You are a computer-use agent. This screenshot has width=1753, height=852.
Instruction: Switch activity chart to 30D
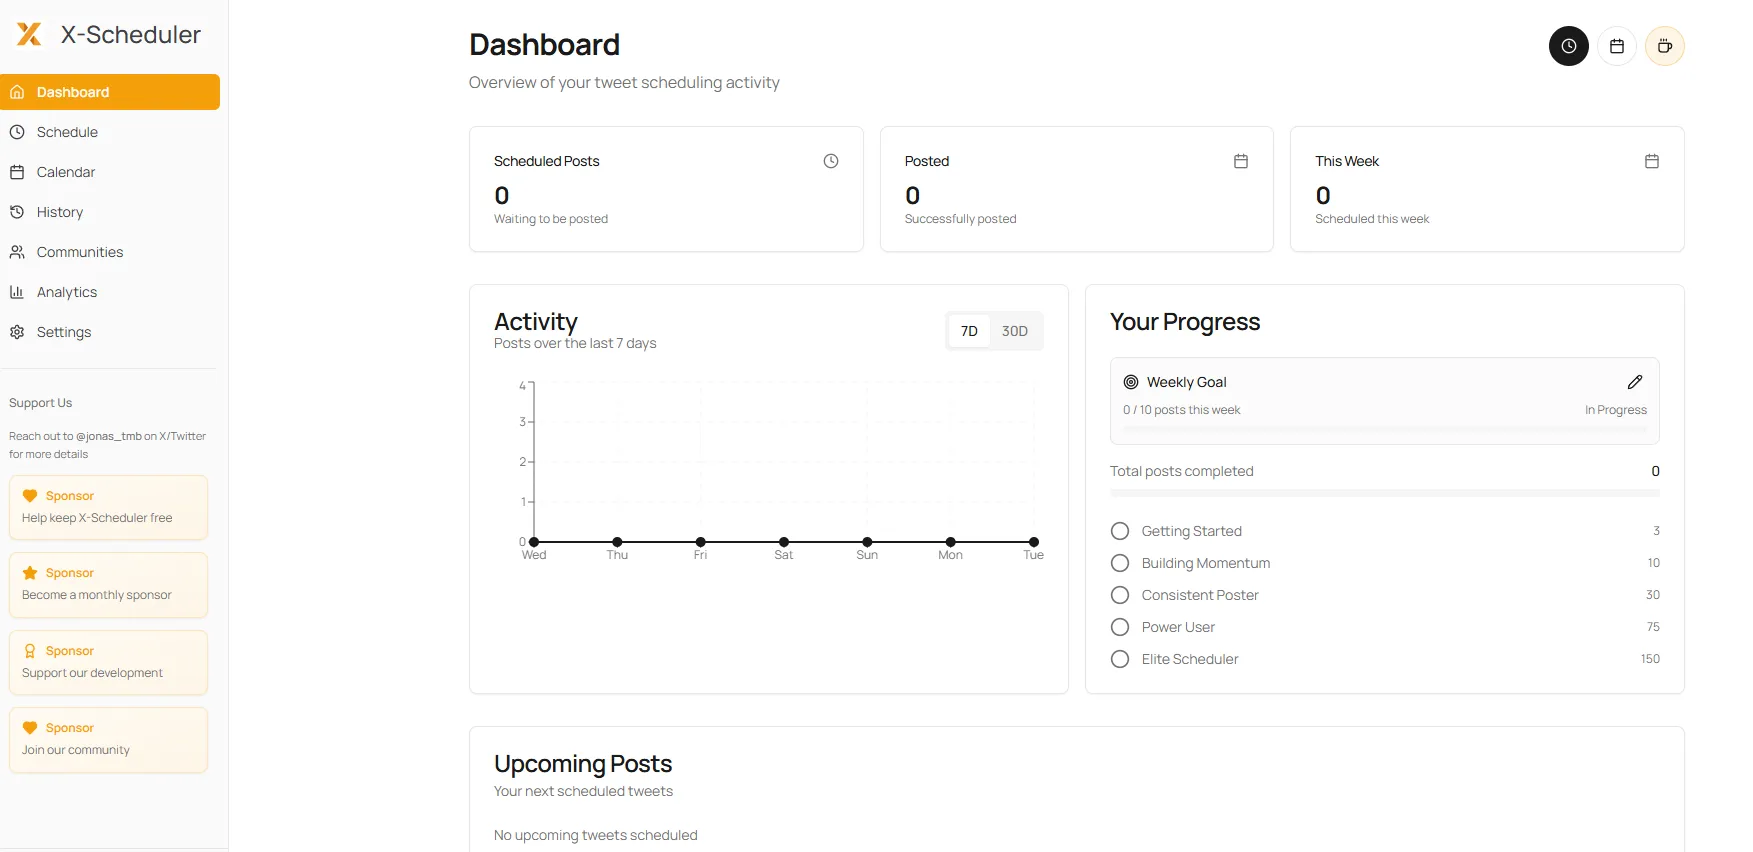point(1014,331)
